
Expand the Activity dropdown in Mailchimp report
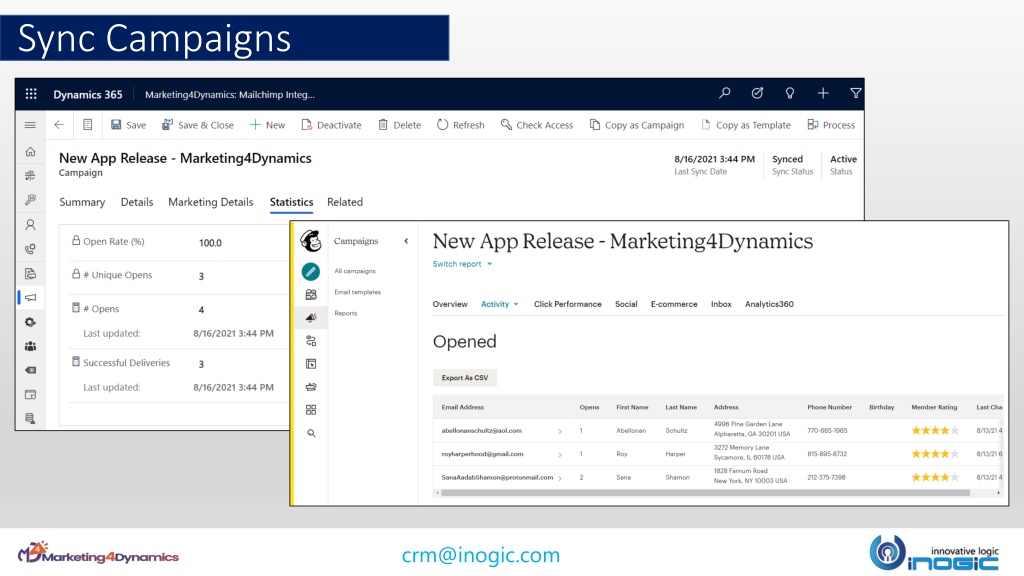[500, 304]
